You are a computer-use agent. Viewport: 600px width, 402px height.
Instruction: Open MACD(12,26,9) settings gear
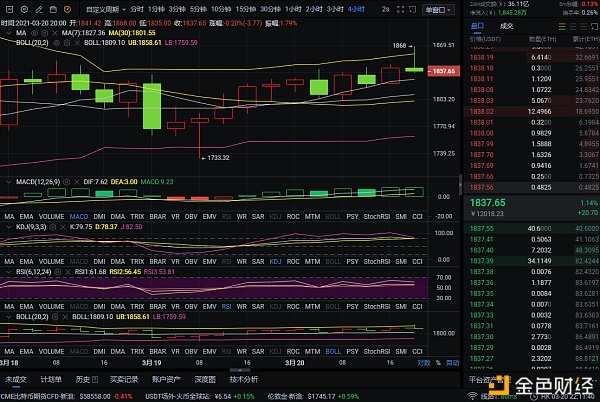pos(67,182)
